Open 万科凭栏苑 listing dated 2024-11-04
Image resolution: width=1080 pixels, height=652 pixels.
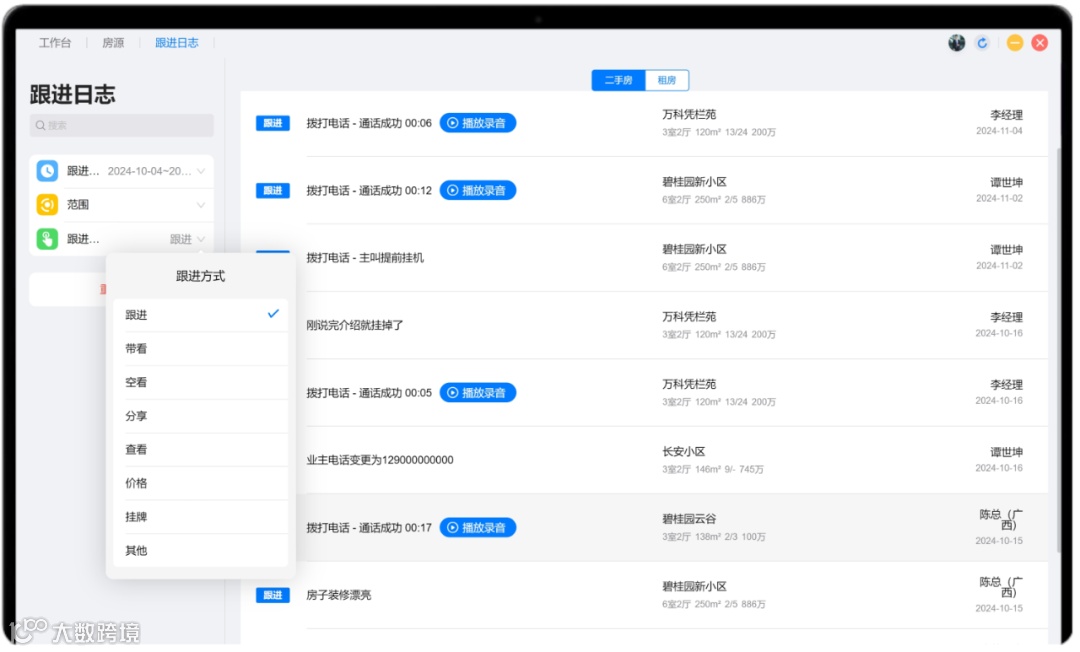689,114
